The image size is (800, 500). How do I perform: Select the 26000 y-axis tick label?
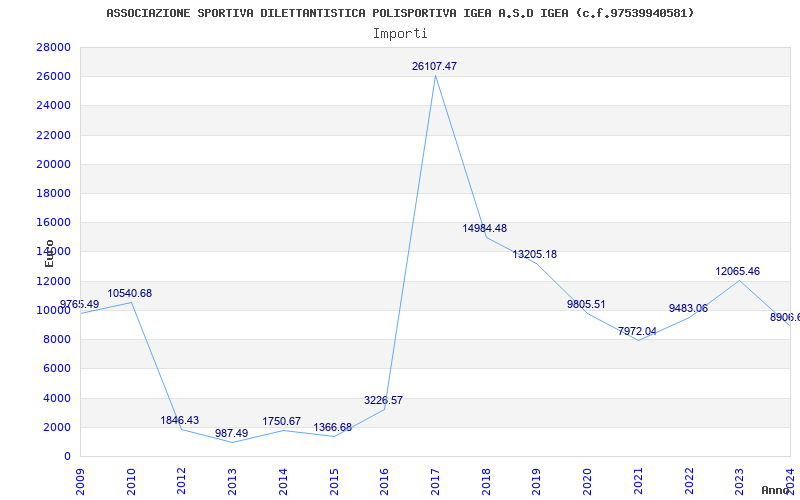click(x=54, y=77)
